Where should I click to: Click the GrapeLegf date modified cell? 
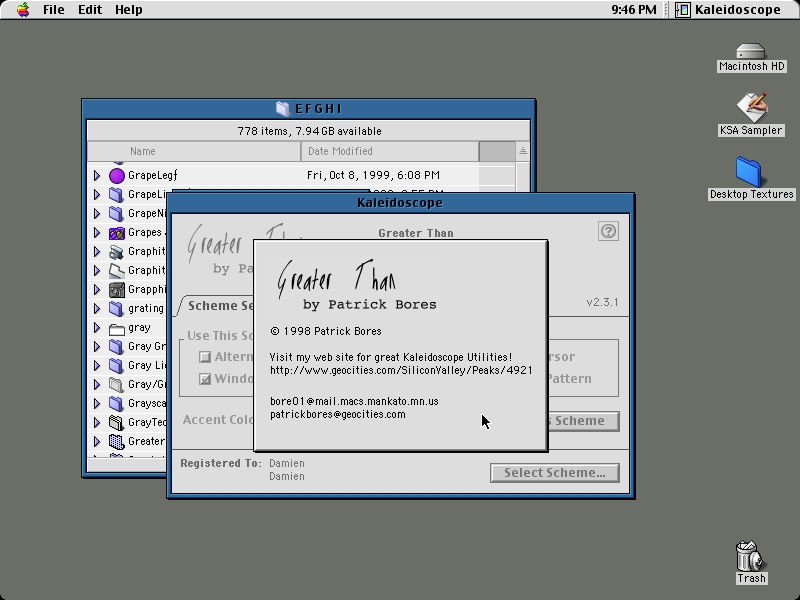pyautogui.click(x=373, y=176)
